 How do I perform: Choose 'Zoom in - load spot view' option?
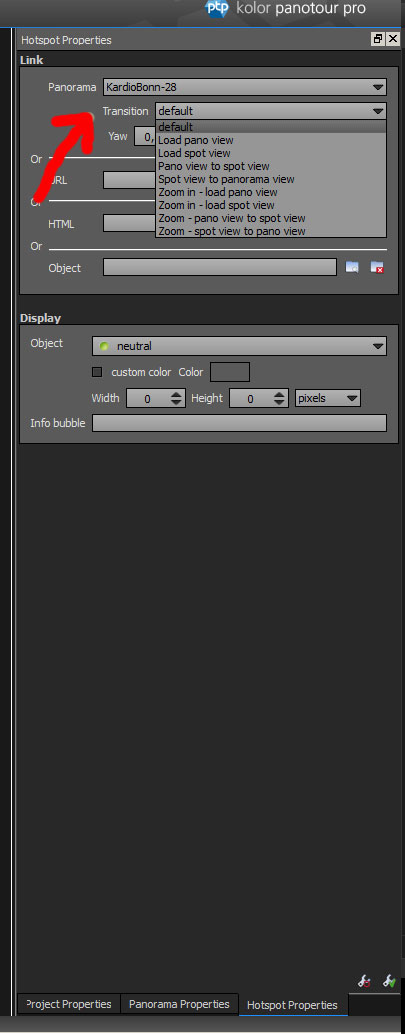216,205
